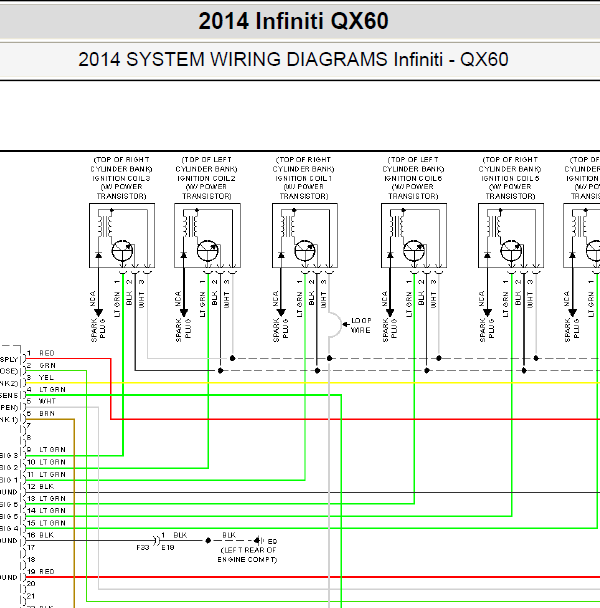Click the F33/E18 connector symbol

[x=156, y=541]
